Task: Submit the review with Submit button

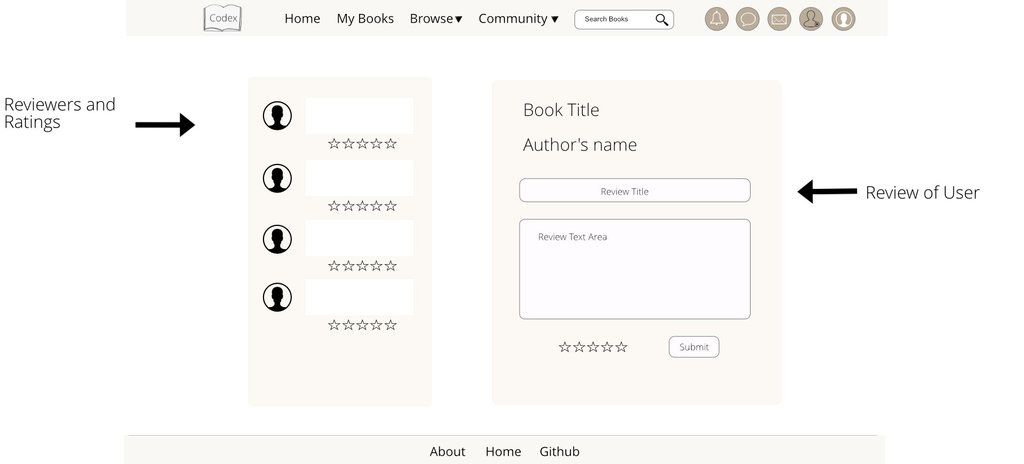Action: pos(694,347)
